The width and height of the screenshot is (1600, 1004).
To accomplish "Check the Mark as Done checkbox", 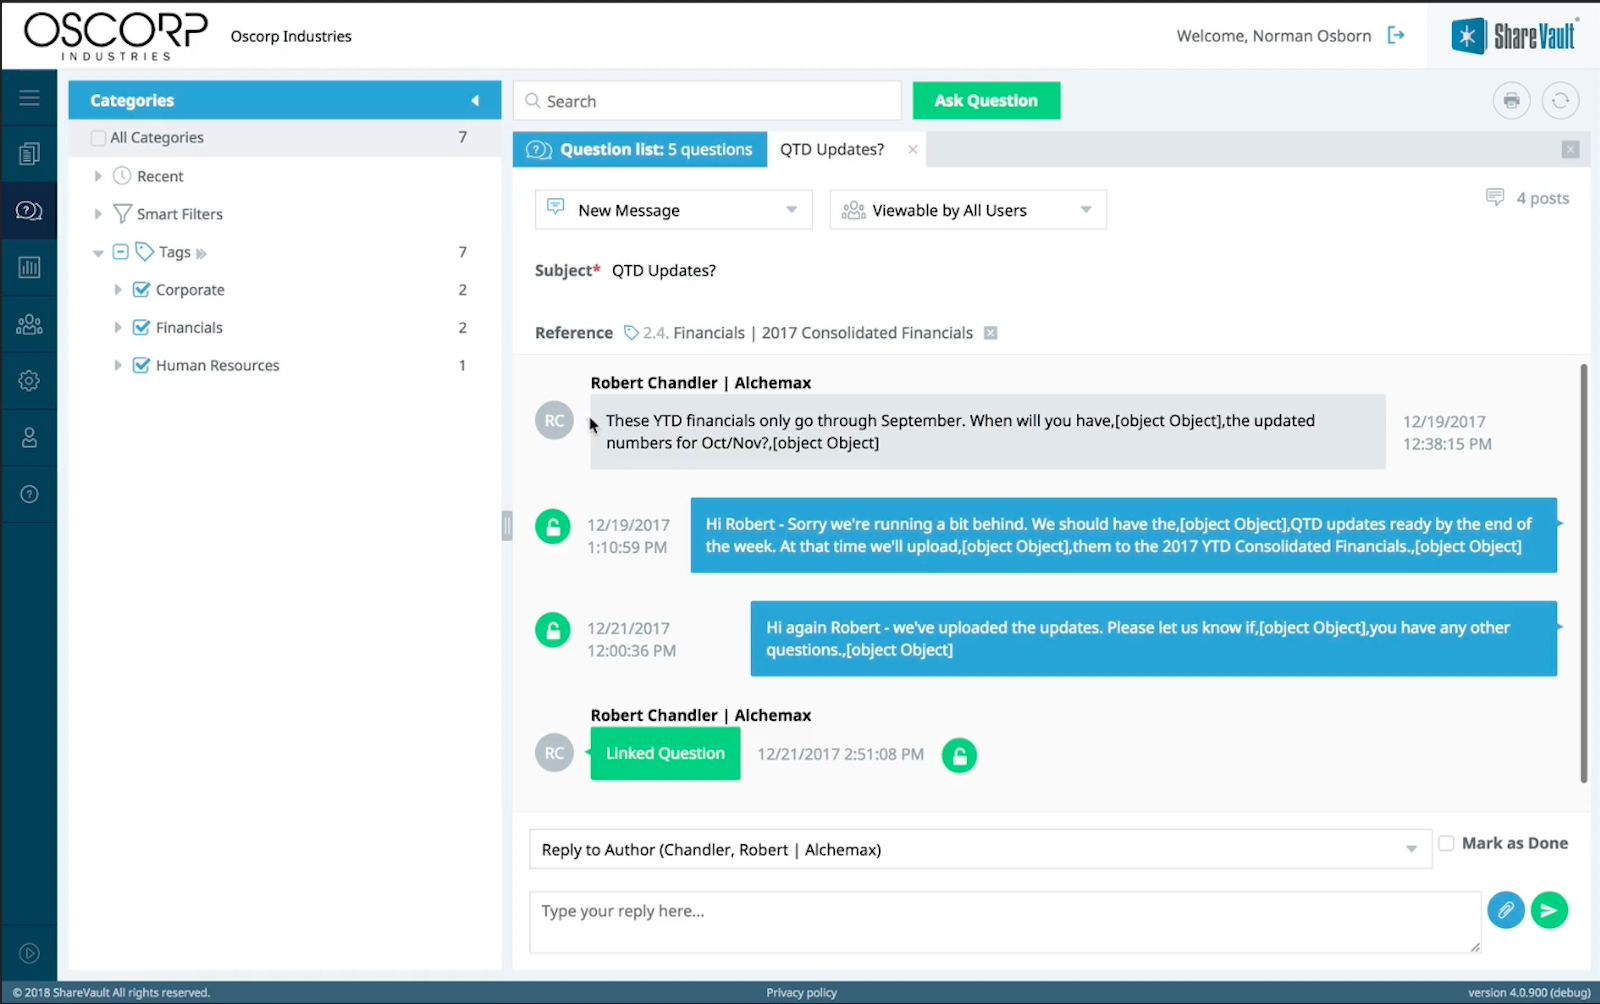I will pos(1446,843).
